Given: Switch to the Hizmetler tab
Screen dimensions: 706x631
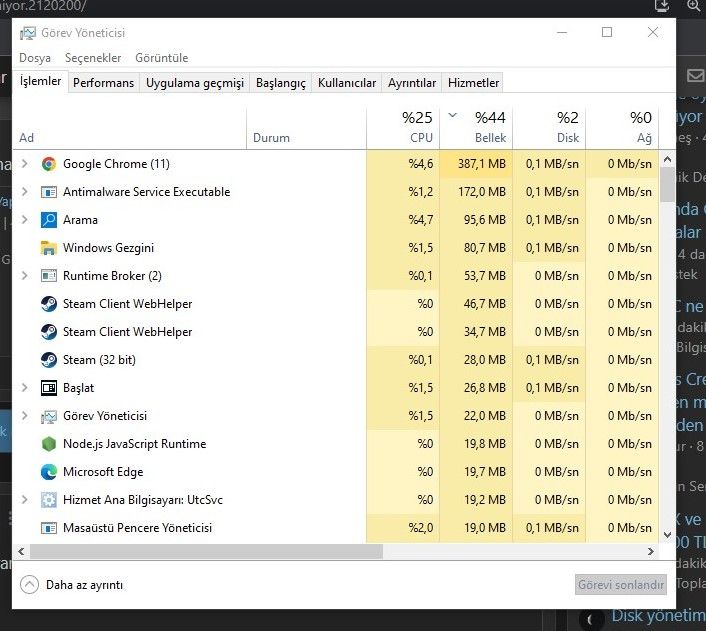Looking at the screenshot, I should (473, 83).
